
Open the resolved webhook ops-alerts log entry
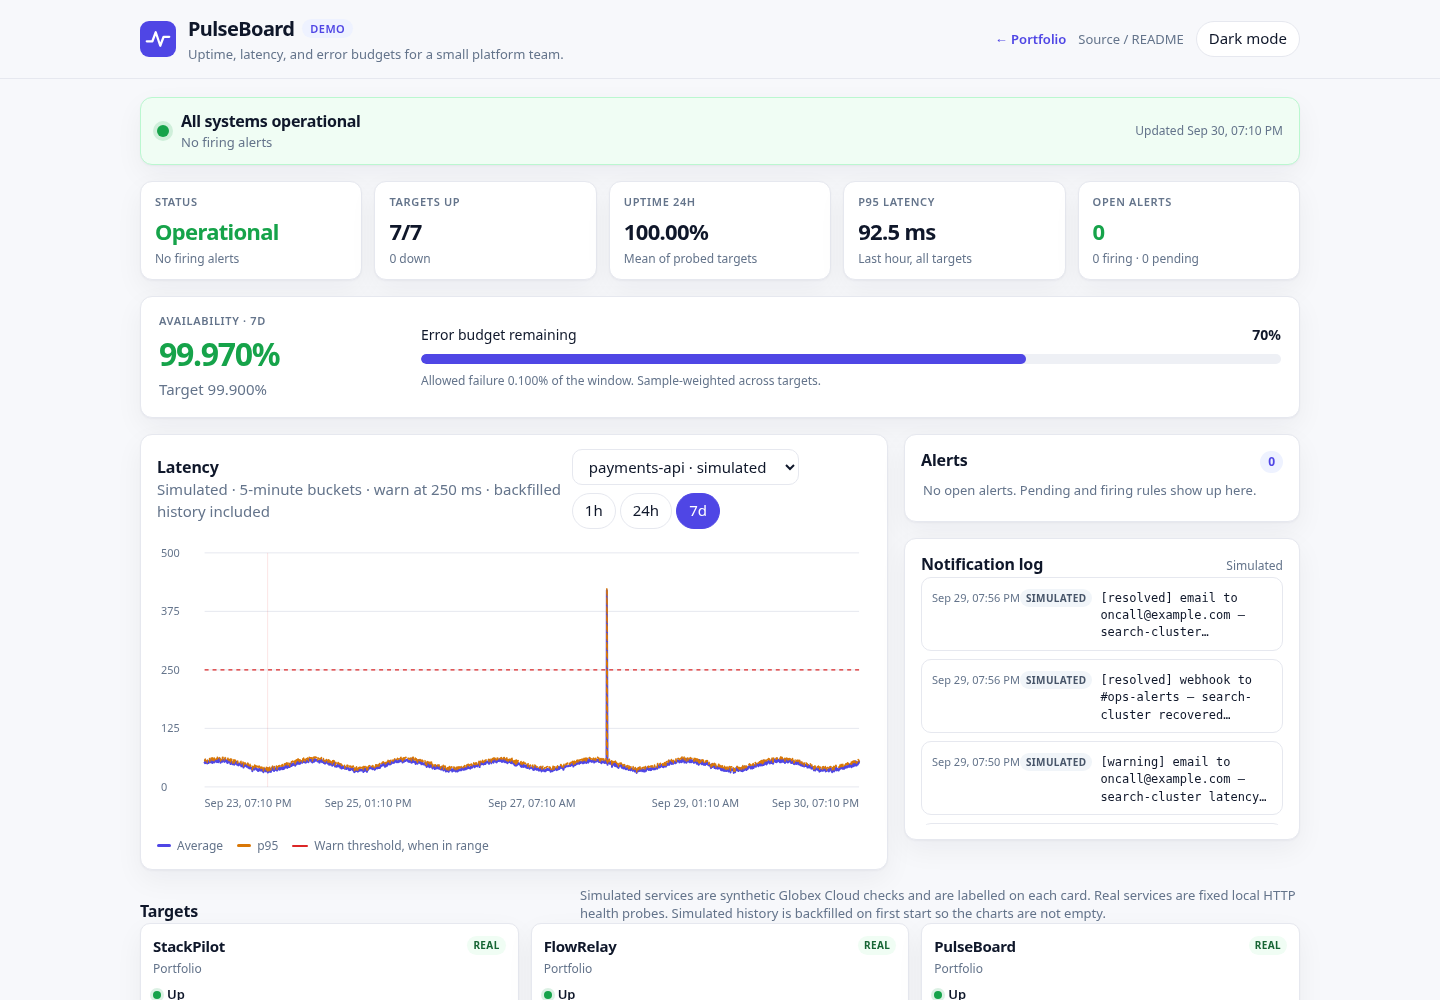pos(1102,697)
